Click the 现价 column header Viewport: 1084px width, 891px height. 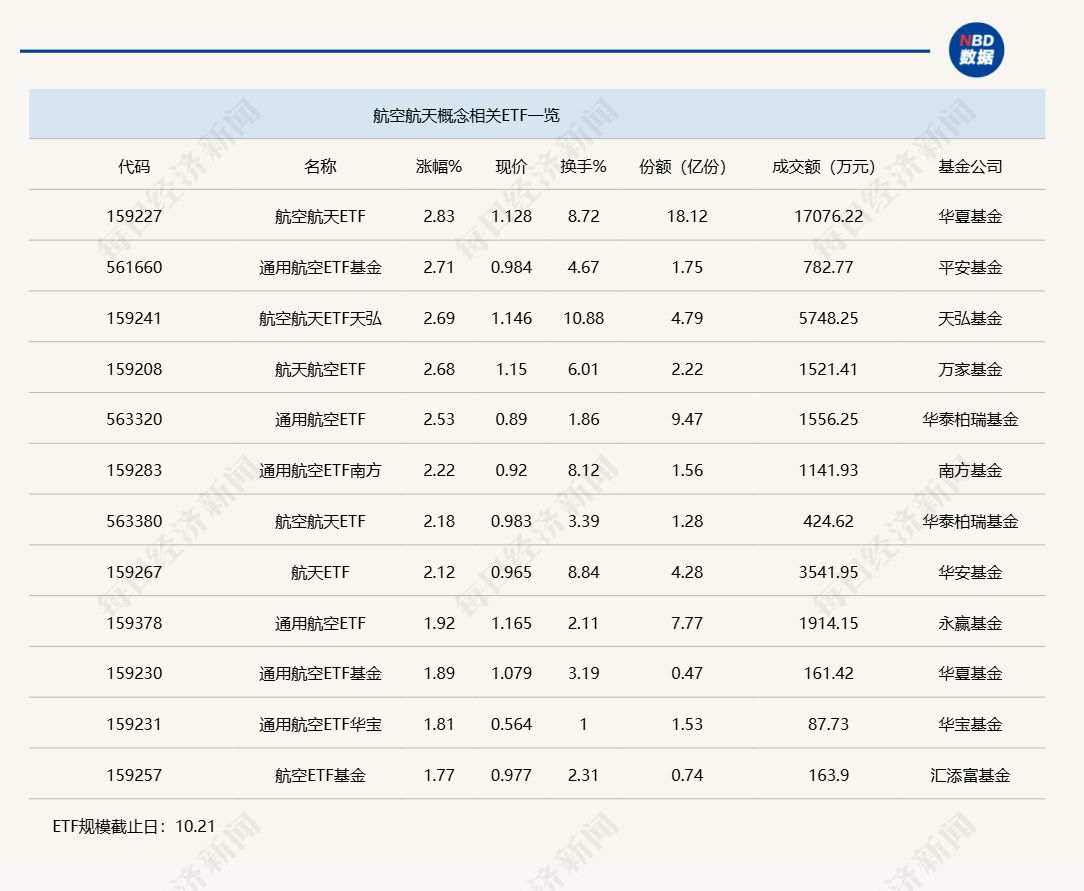(512, 167)
